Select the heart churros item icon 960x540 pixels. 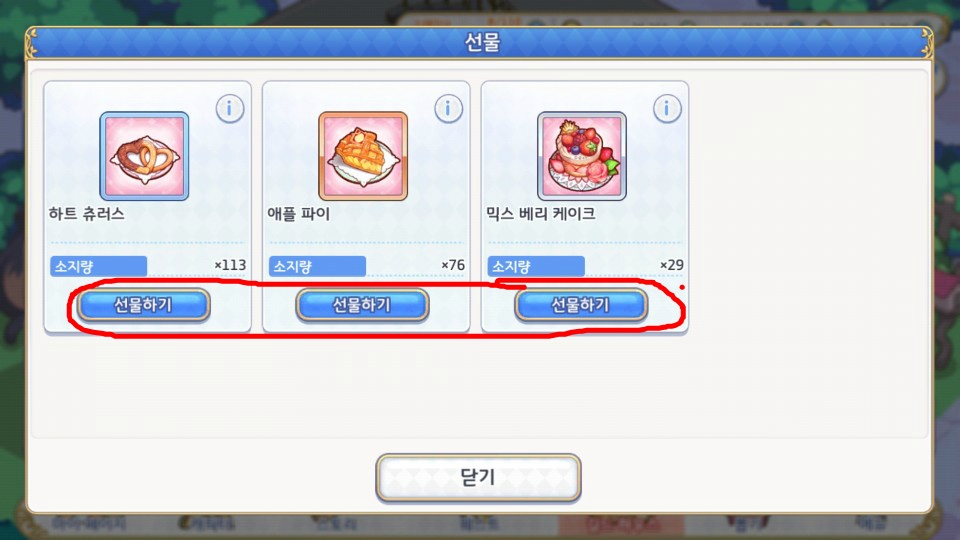click(144, 156)
